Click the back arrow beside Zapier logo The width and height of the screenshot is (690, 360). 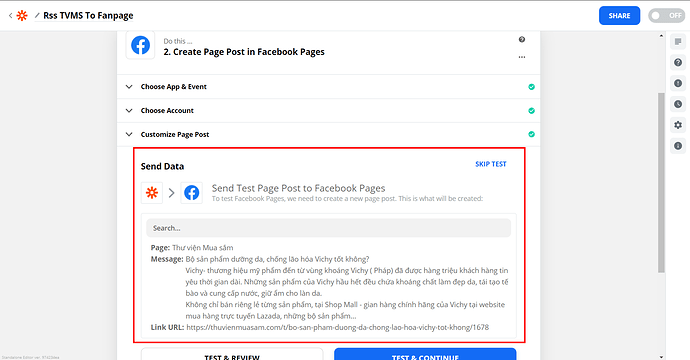[10, 15]
